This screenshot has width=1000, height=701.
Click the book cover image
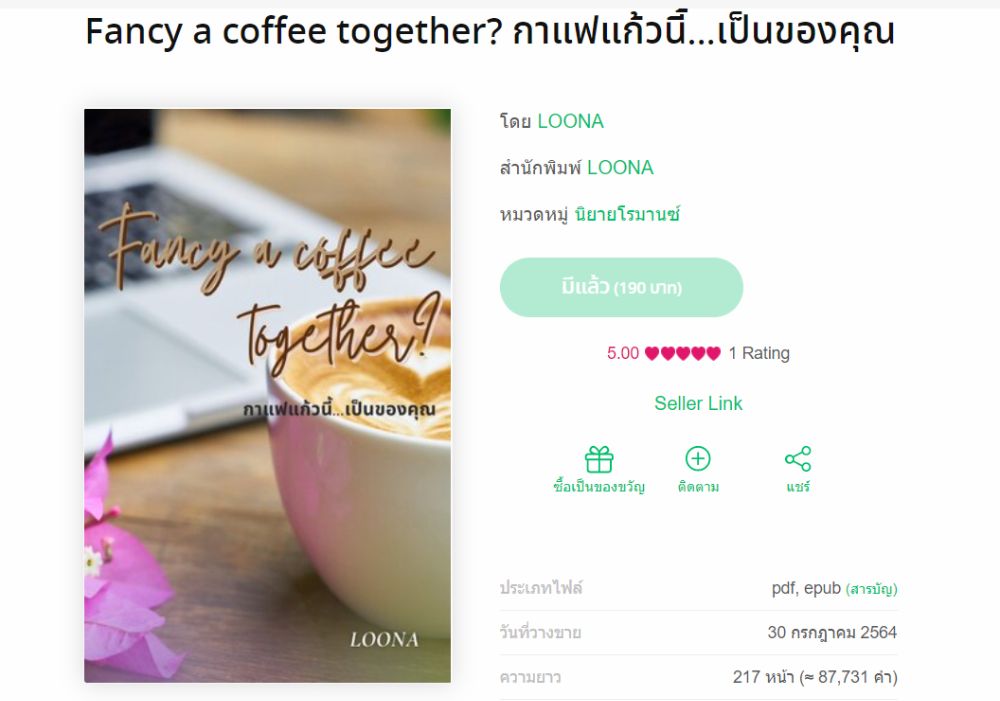tap(267, 395)
